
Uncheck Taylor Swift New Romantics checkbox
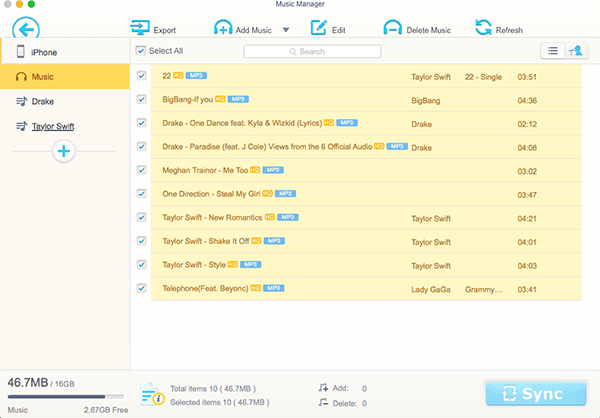(142, 217)
